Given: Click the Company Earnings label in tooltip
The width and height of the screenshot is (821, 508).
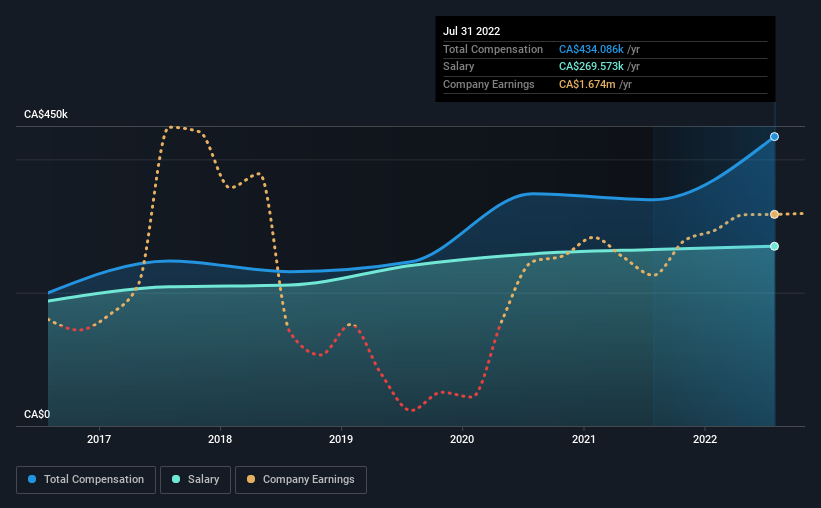Looking at the screenshot, I should 489,84.
